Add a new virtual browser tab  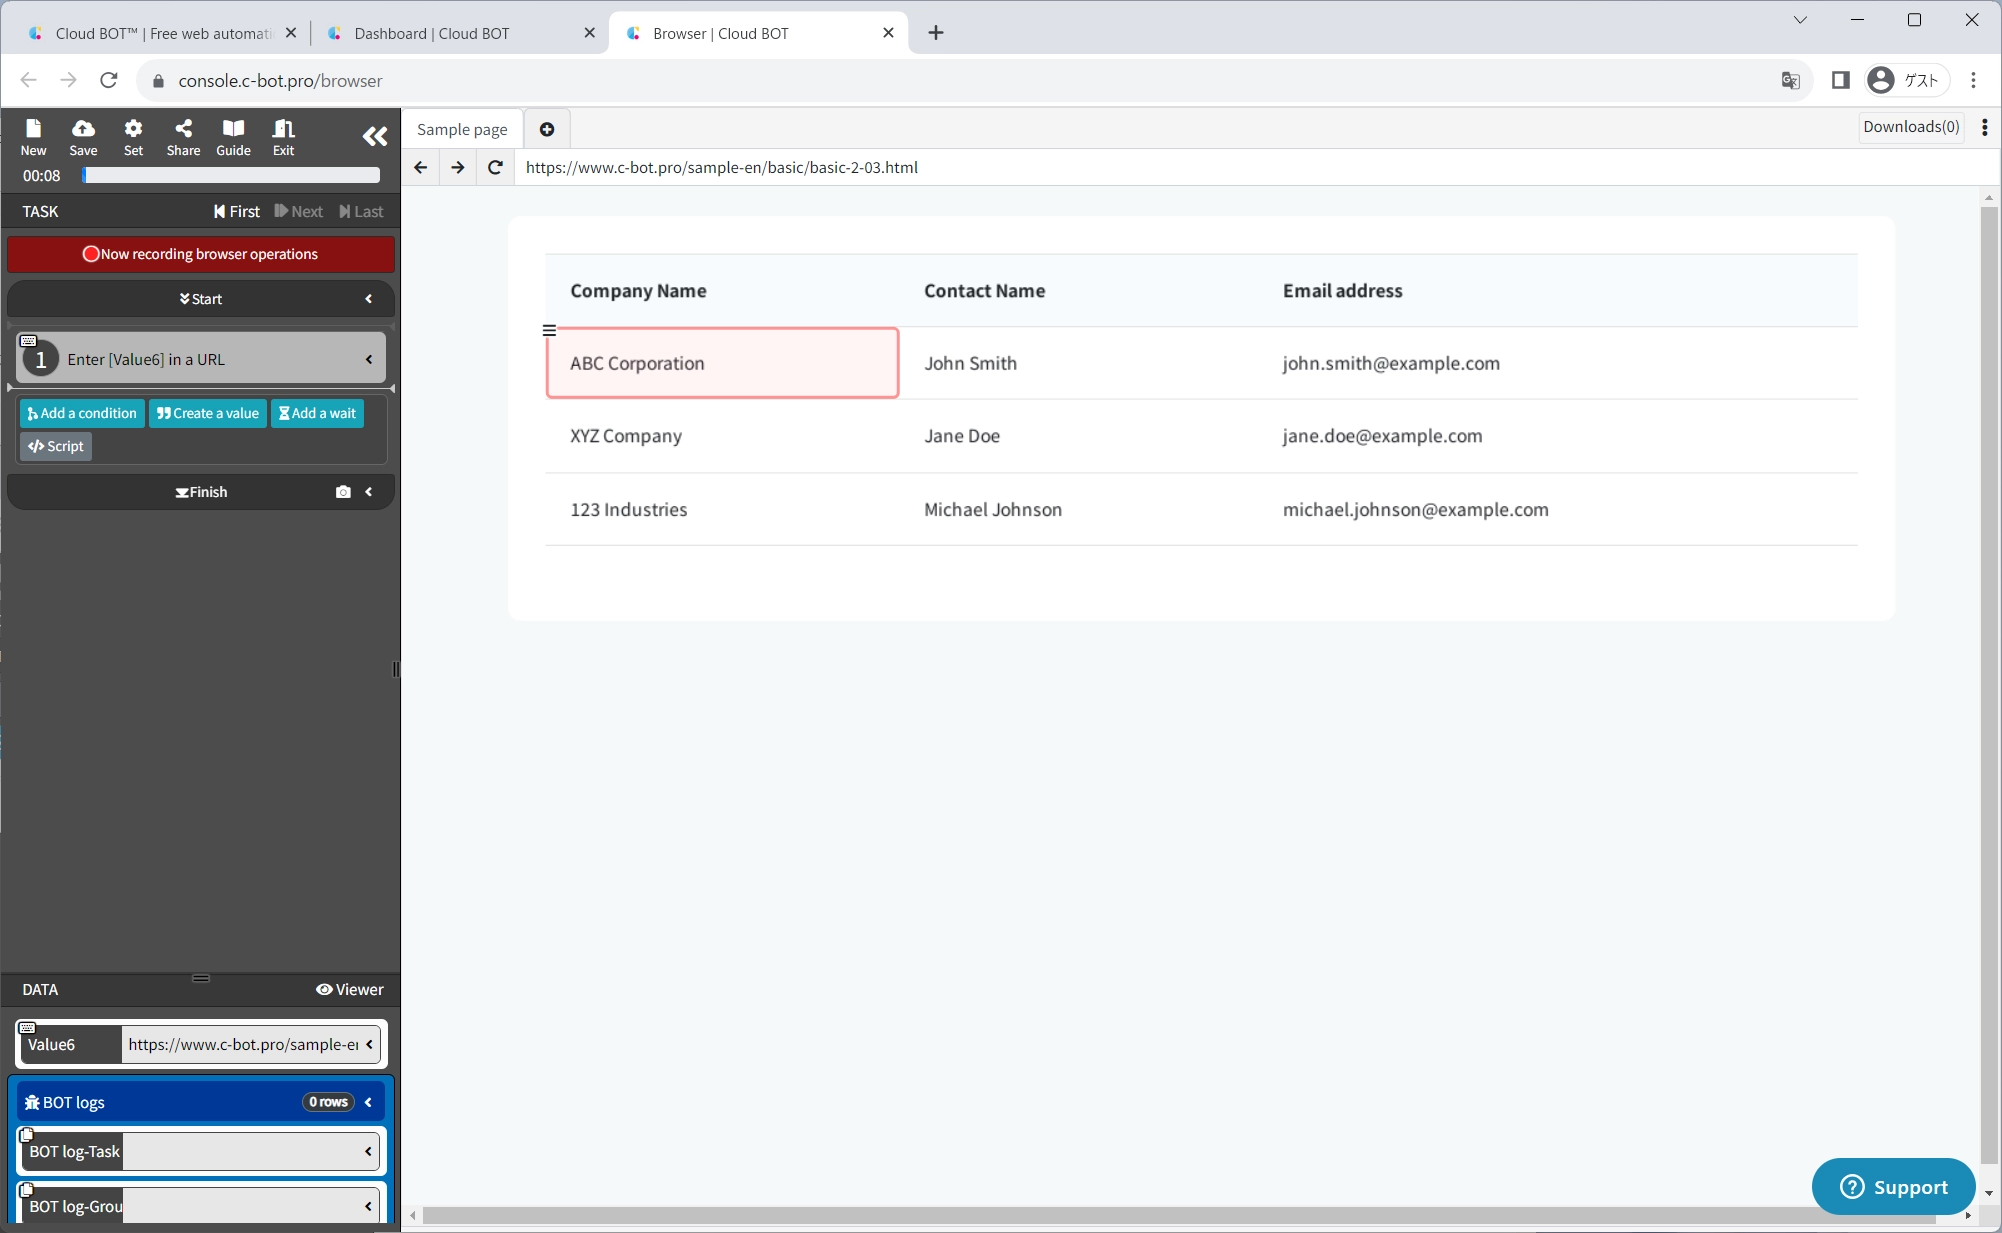(x=547, y=129)
